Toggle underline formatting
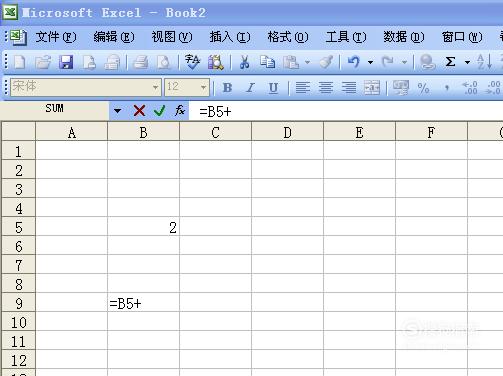503x376 pixels. coord(273,88)
